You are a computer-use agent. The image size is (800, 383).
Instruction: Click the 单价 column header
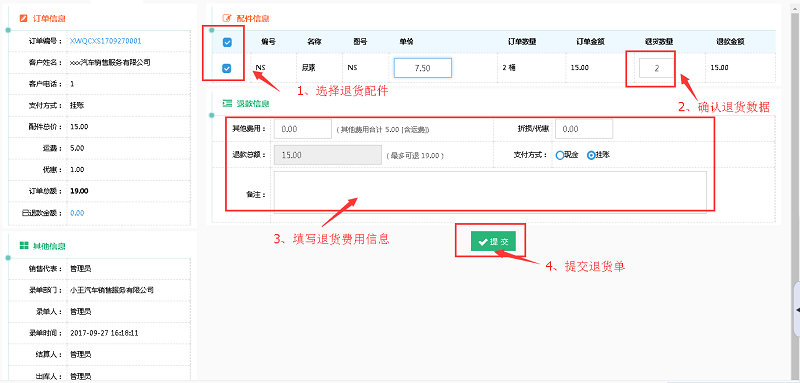406,42
